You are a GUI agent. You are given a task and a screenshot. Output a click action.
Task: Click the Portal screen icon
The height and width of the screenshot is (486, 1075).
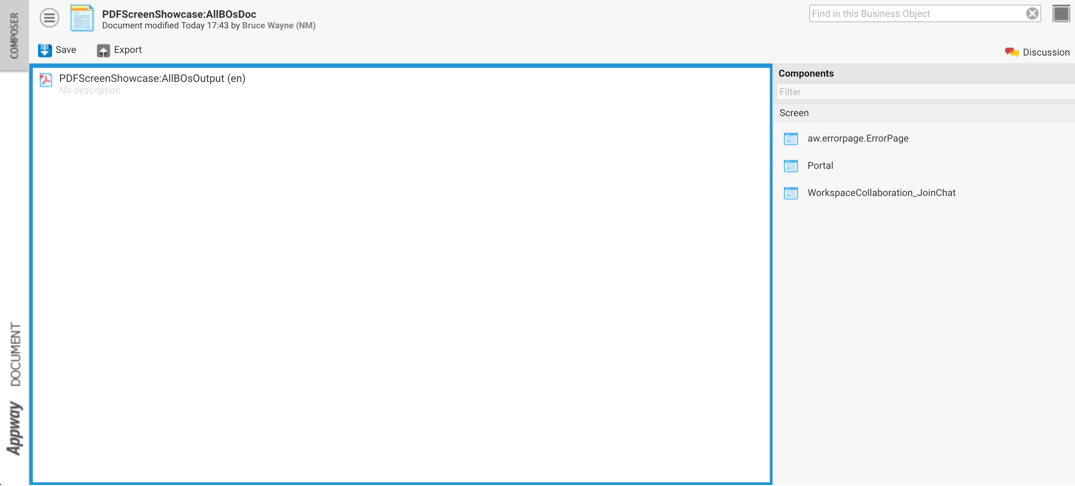[790, 166]
